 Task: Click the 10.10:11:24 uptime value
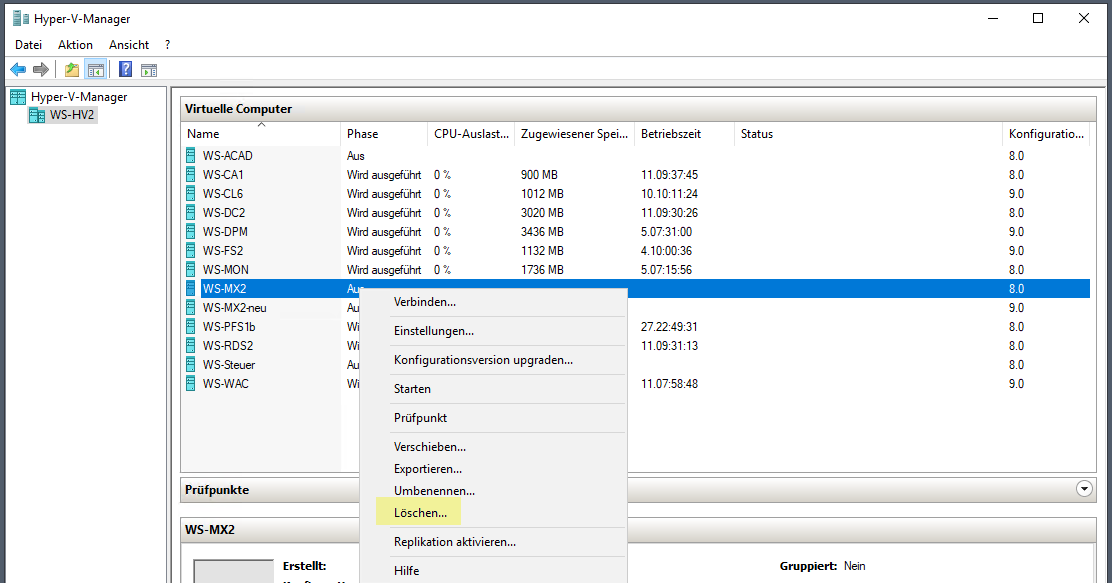[669, 194]
